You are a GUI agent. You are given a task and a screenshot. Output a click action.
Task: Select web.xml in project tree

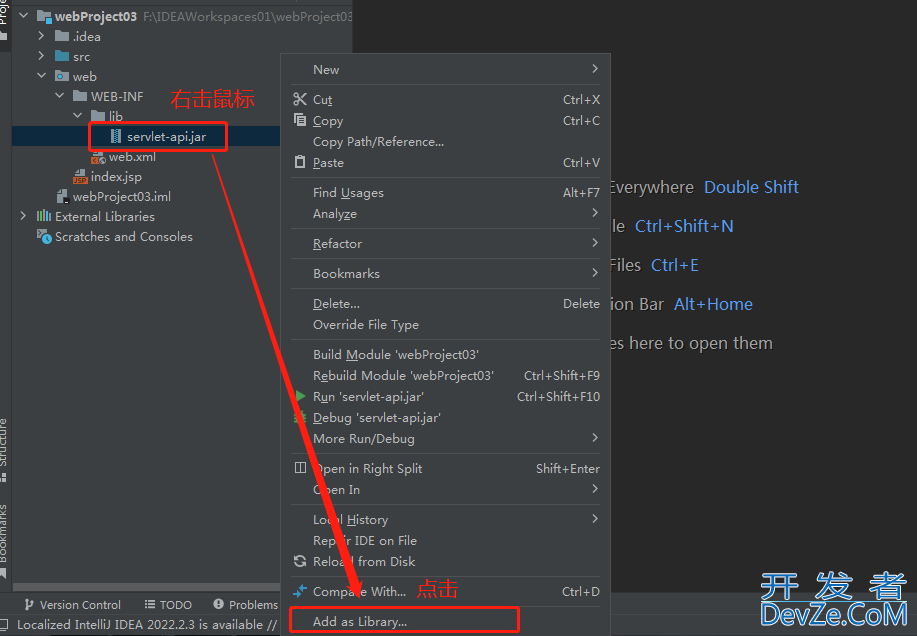point(132,157)
